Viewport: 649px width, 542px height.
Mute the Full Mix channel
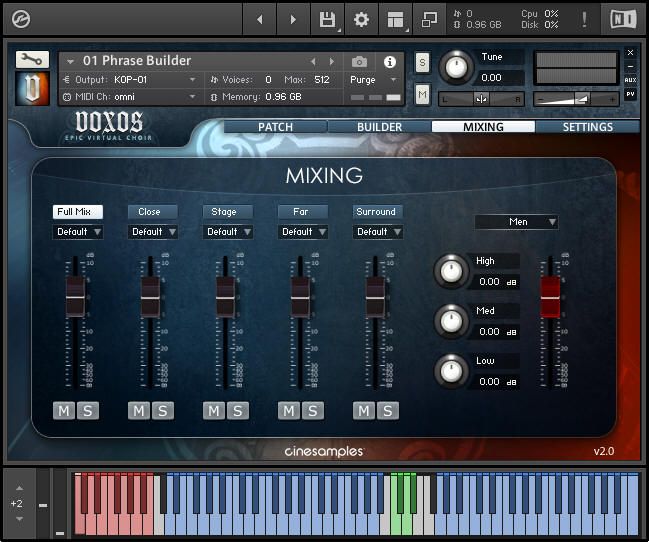[x=64, y=411]
